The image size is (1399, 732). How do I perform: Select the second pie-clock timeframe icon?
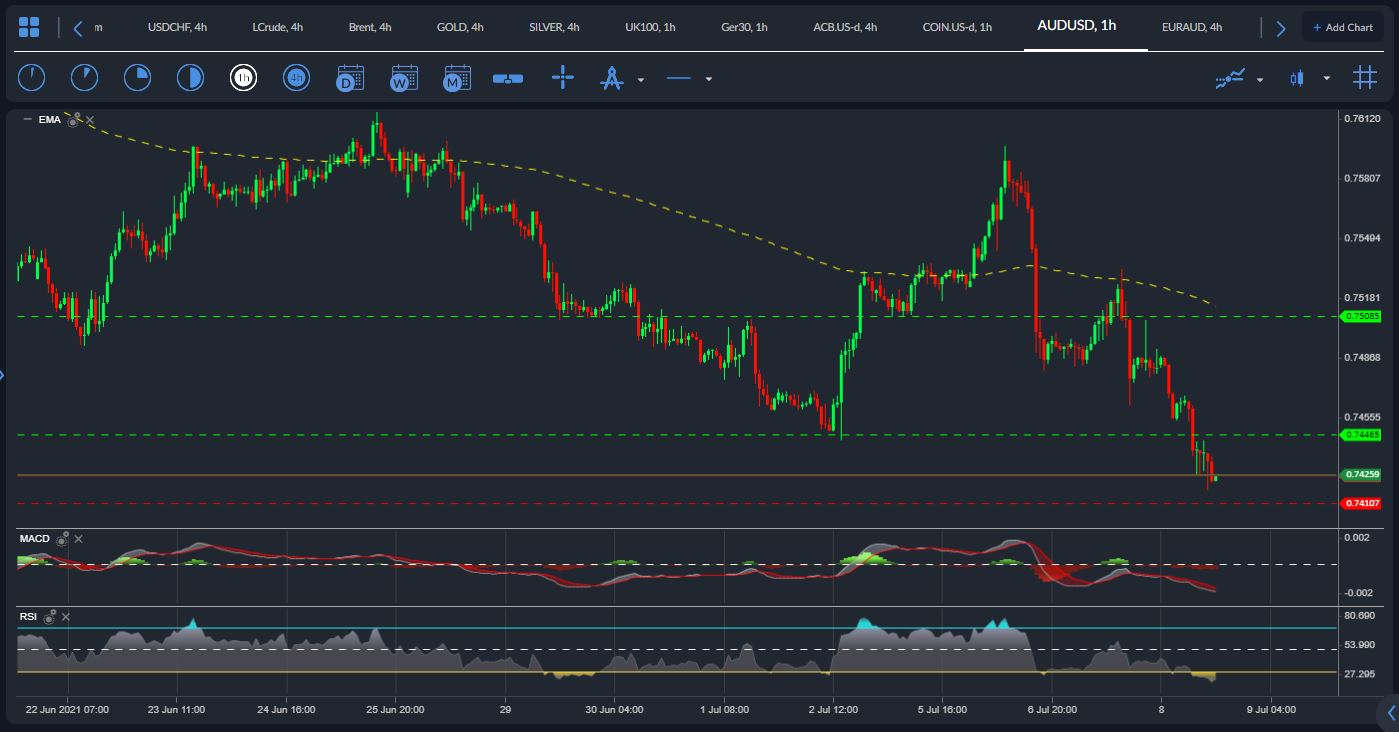pos(85,77)
